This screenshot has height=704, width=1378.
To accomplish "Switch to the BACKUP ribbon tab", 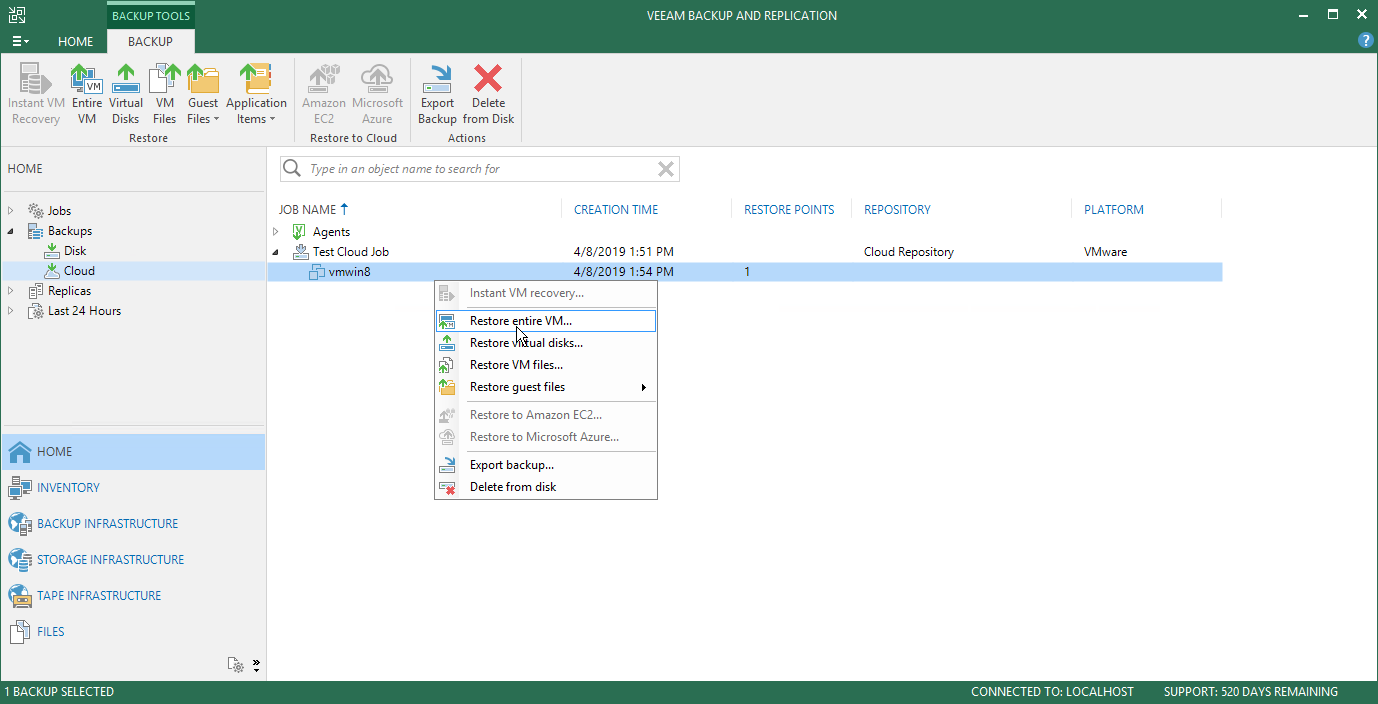I will [150, 42].
